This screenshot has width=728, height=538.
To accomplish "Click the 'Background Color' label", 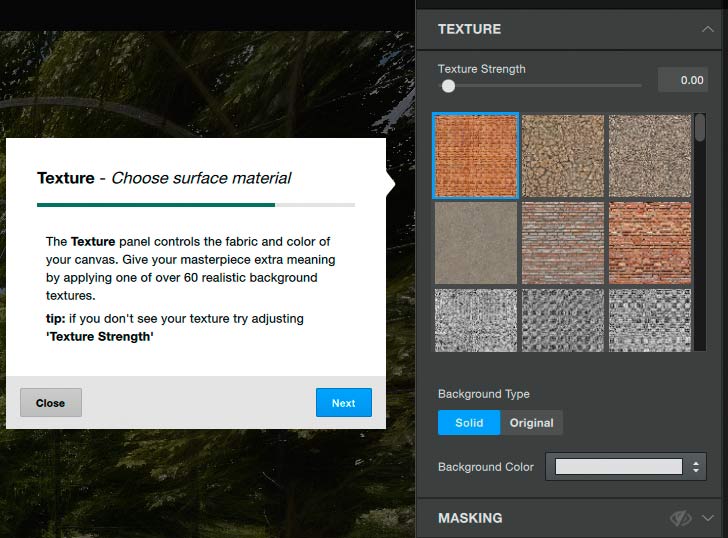I will tap(486, 467).
